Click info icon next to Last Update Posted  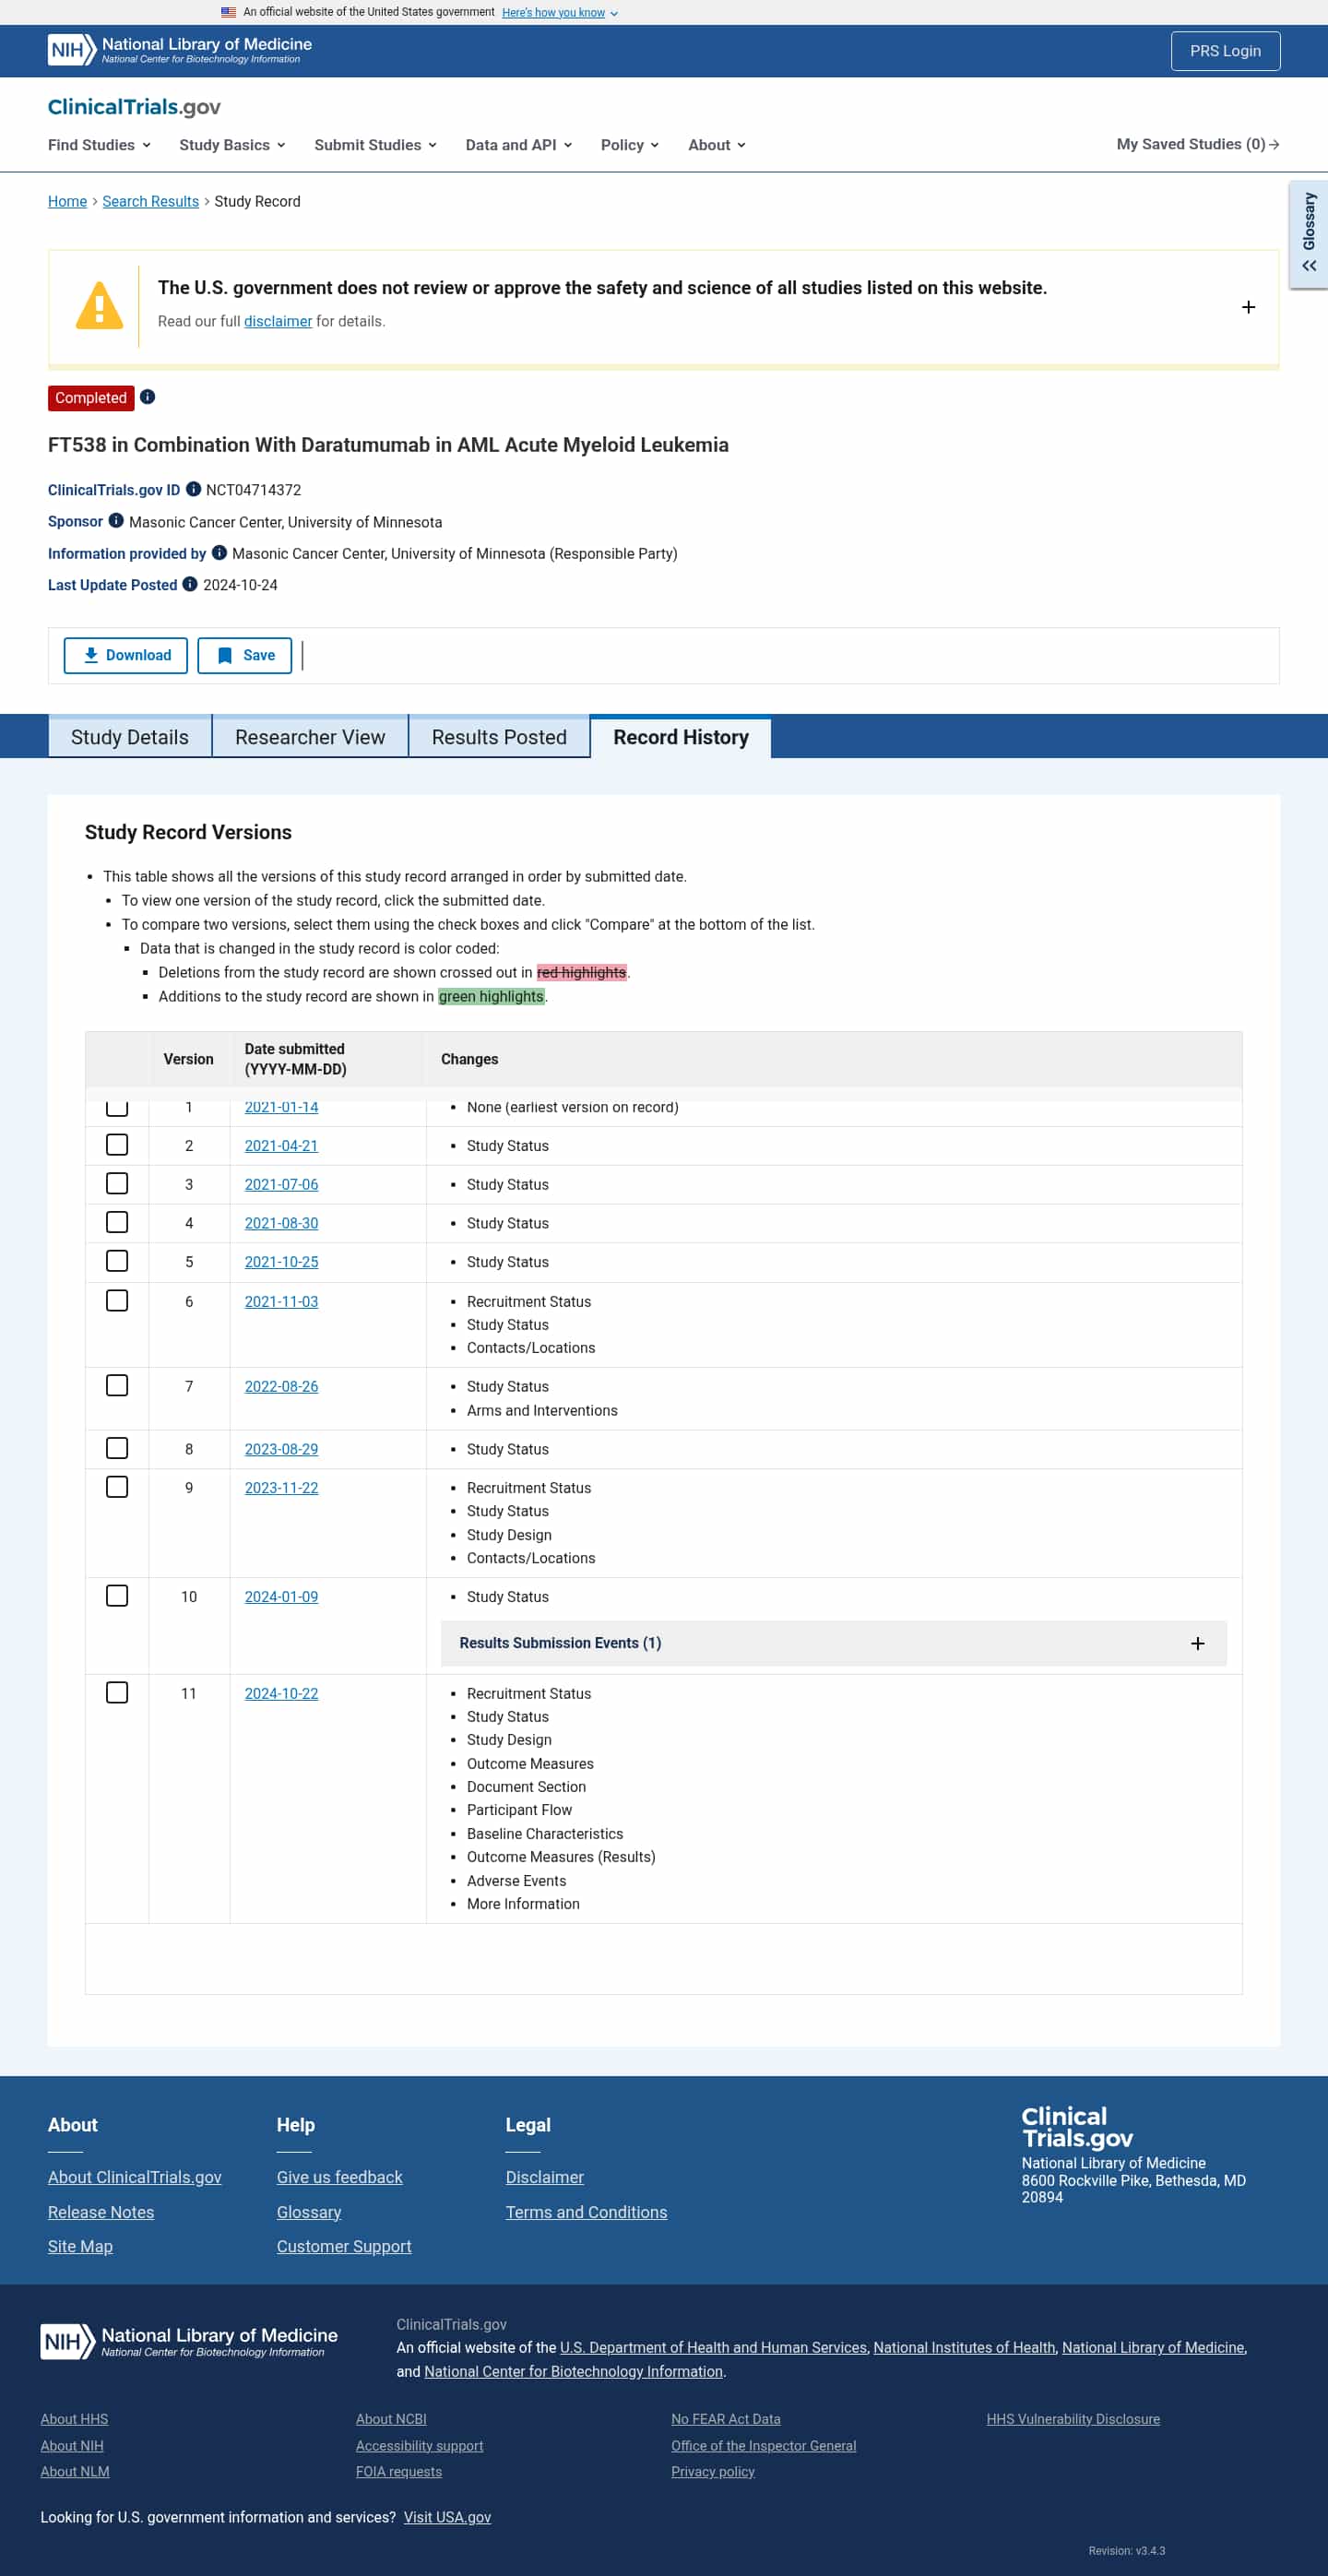[190, 584]
